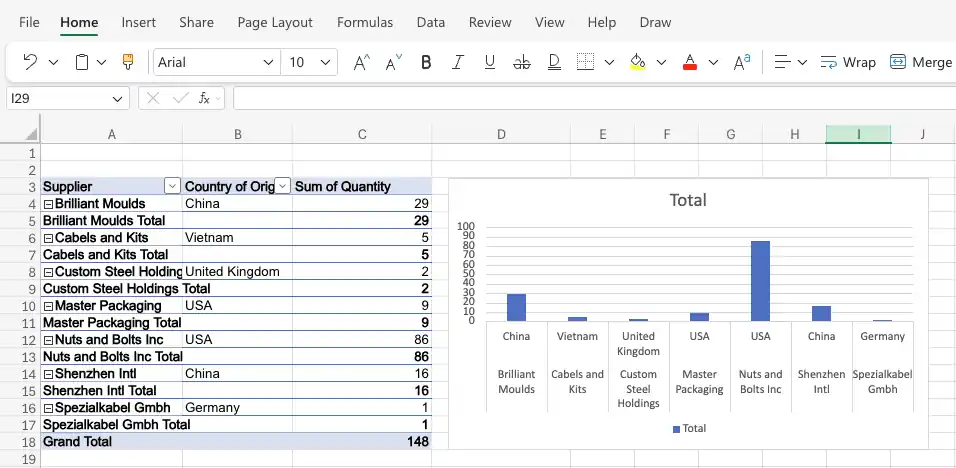Select row header 18
The height and width of the screenshot is (468, 956).
(20, 442)
